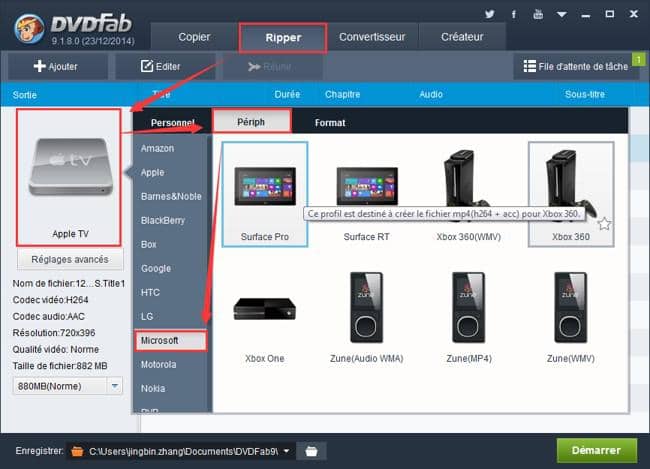Select the Format profile tab
The image size is (650, 469).
click(330, 123)
